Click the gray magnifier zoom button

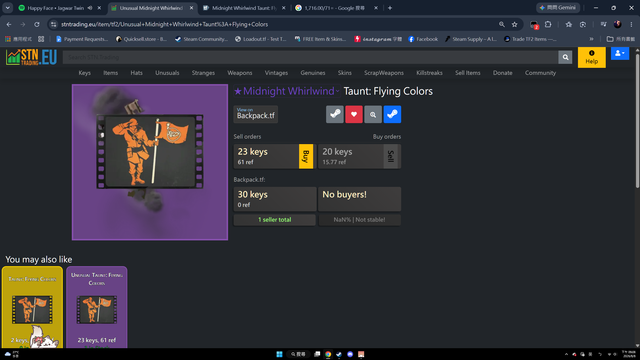click(x=373, y=115)
